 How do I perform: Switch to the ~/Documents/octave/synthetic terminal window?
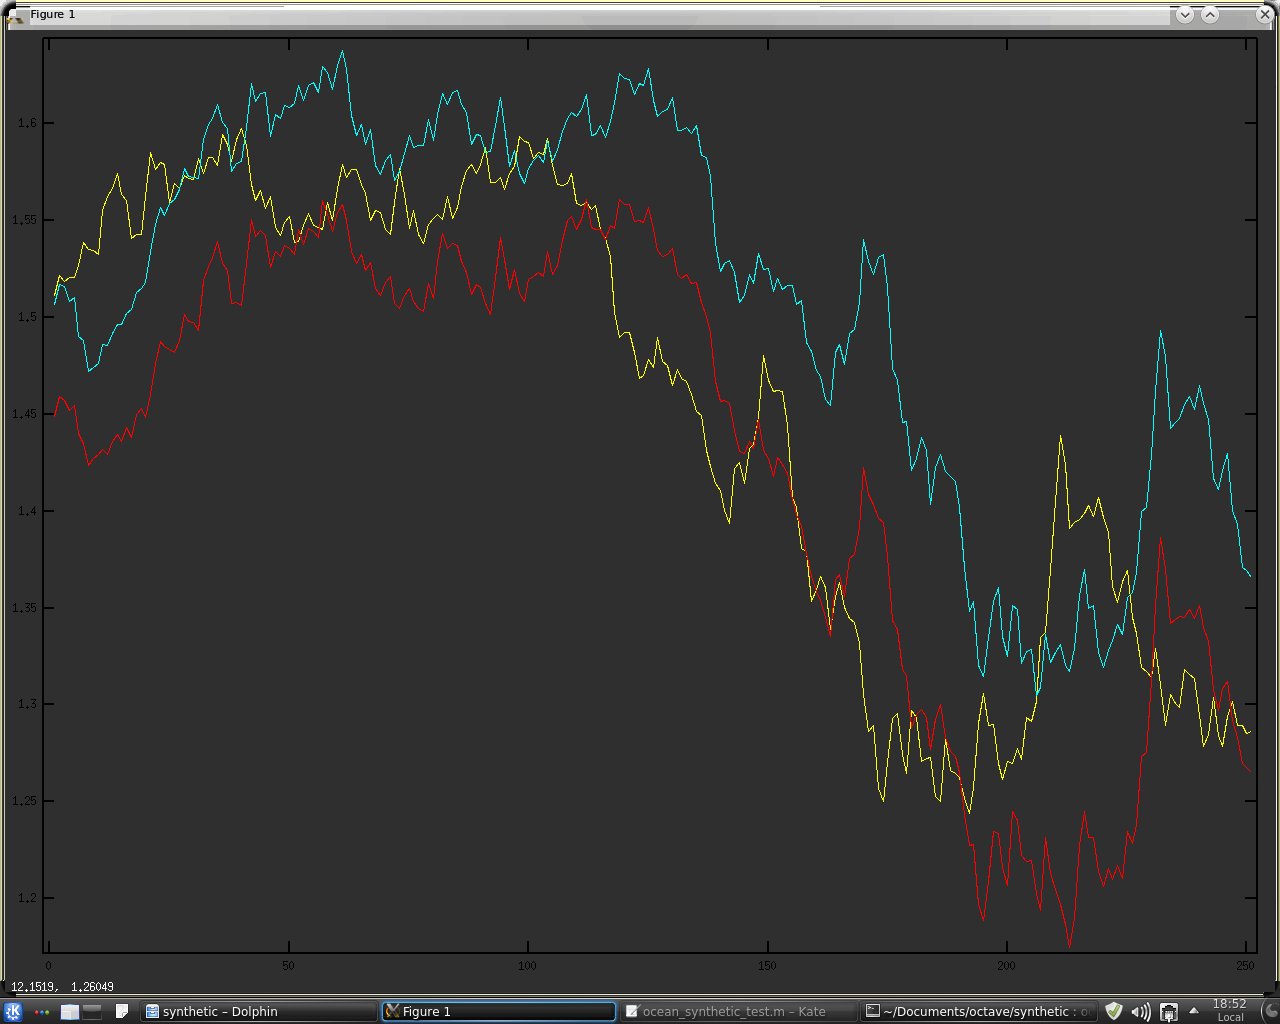[x=978, y=1011]
